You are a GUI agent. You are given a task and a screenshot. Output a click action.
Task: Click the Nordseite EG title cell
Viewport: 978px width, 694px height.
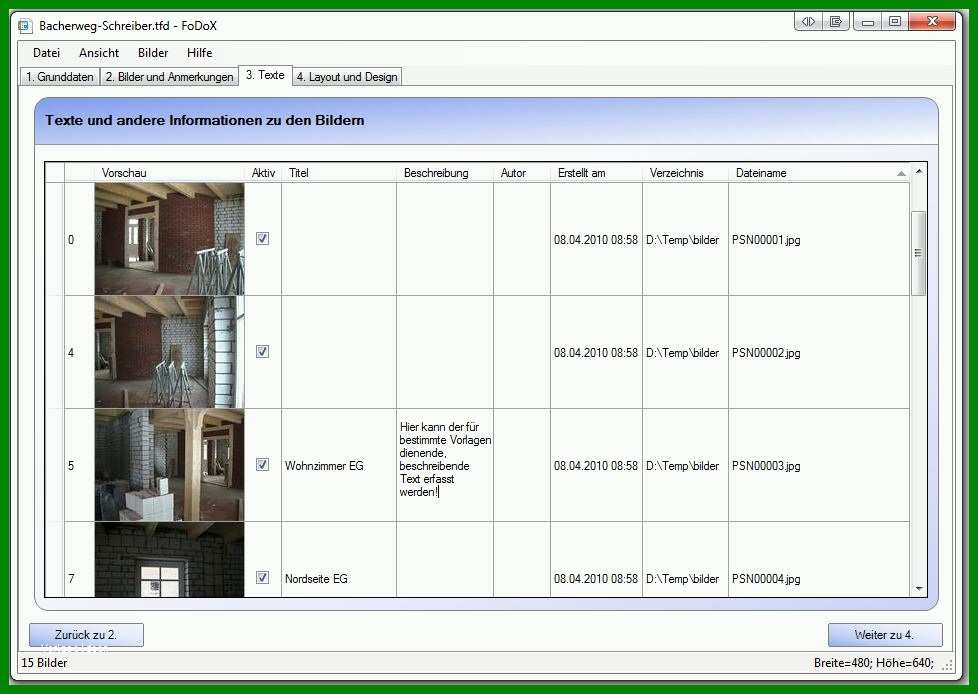[339, 559]
